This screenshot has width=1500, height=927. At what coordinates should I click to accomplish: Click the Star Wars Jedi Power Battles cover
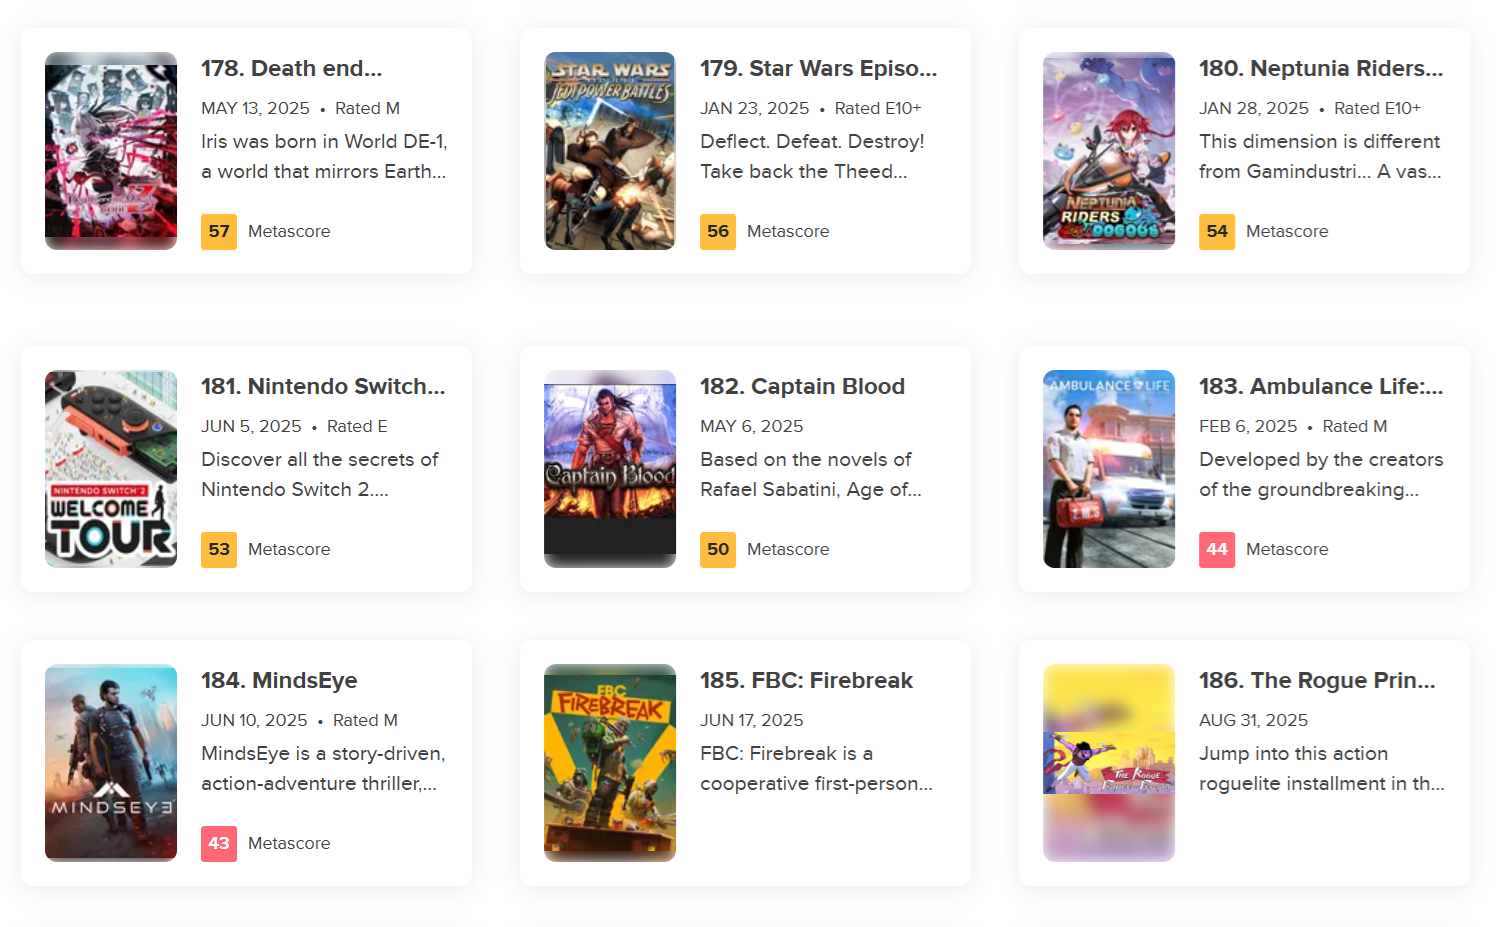point(610,151)
